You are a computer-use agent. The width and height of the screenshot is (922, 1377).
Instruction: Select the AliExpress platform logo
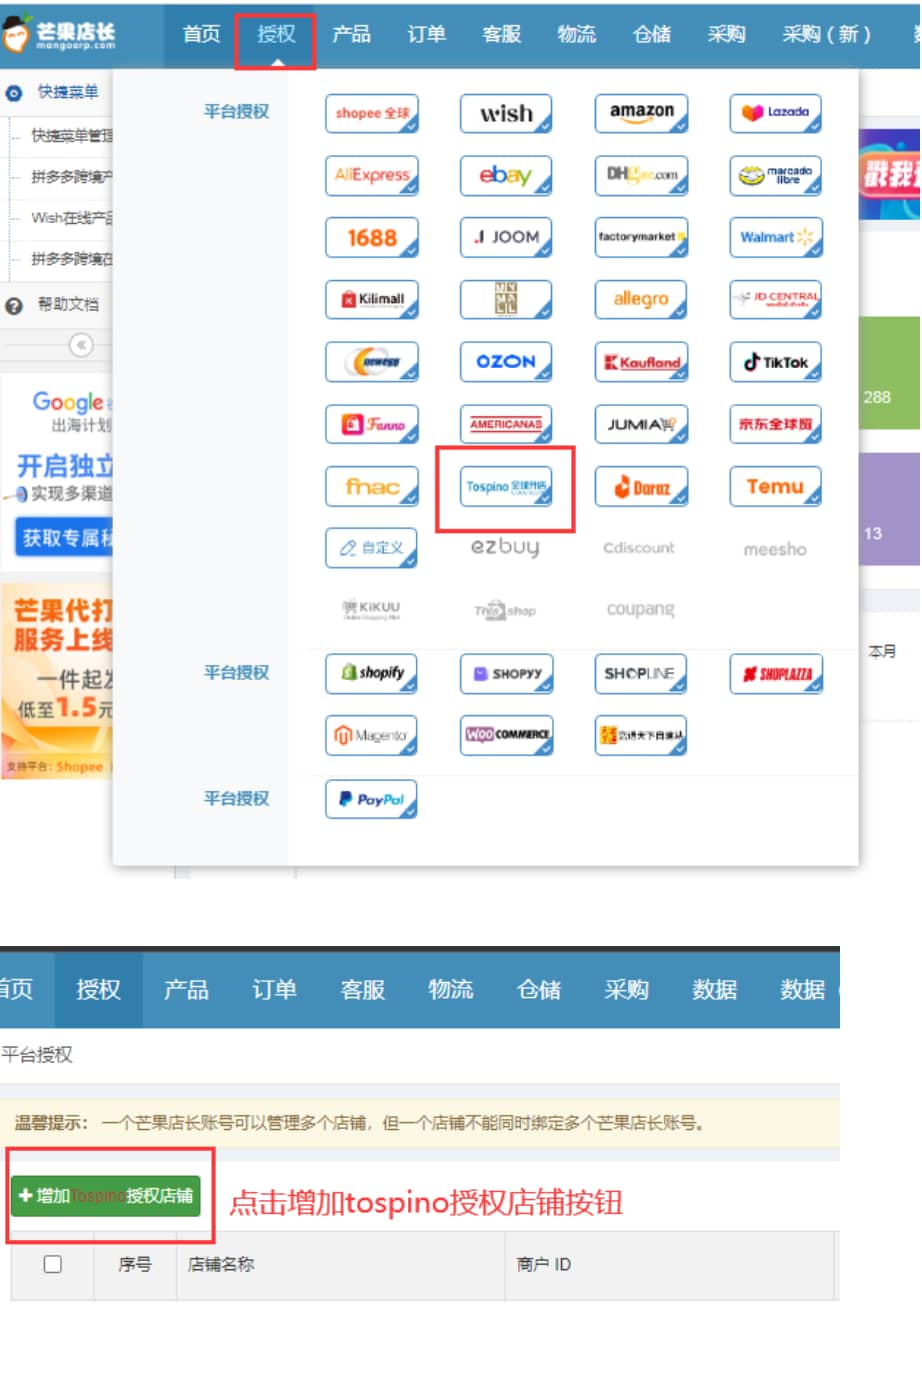tap(372, 175)
